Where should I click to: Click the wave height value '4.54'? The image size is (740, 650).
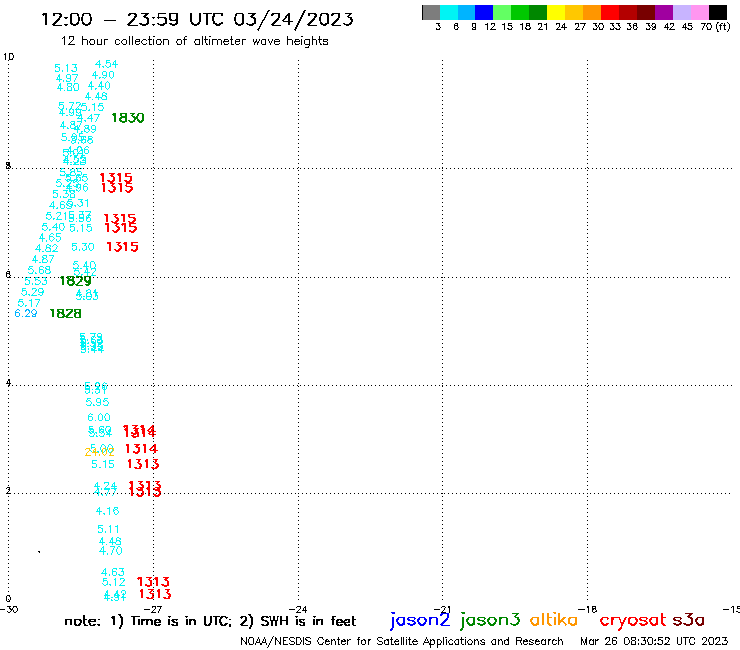pyautogui.click(x=107, y=64)
